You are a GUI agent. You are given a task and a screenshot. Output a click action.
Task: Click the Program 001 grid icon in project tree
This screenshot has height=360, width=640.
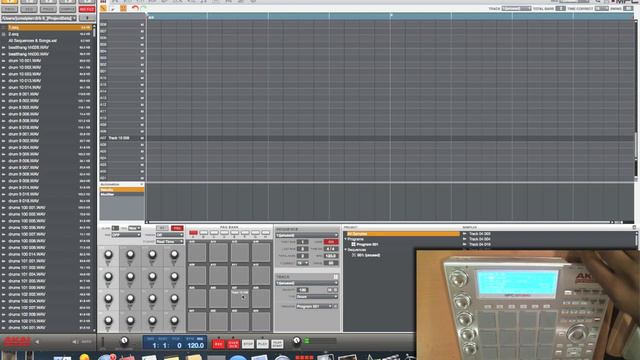pos(353,244)
